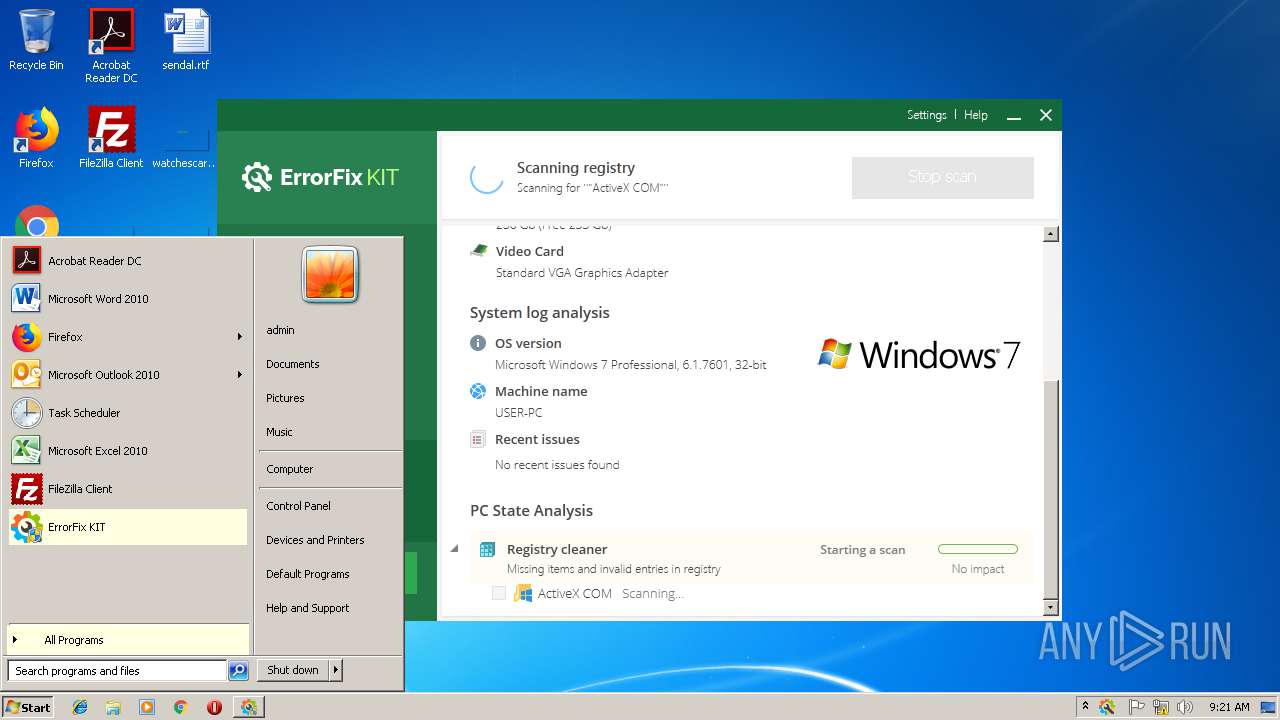Screen dimensions: 1280x720
Task: Open Acrobat Reader DC from Start menu
Action: click(x=128, y=261)
